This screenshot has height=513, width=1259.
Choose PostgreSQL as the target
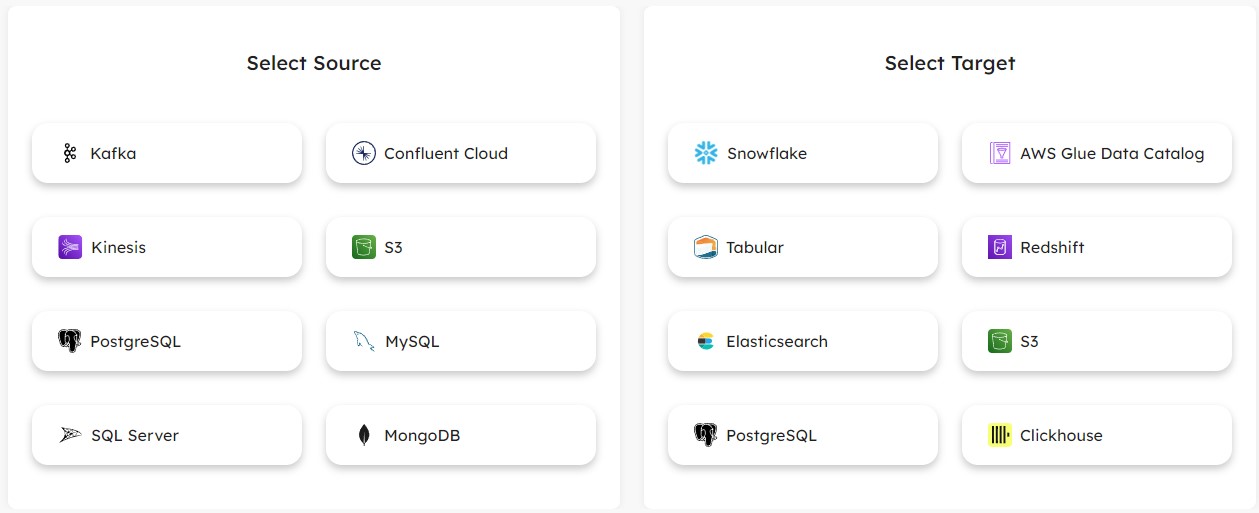tap(803, 436)
